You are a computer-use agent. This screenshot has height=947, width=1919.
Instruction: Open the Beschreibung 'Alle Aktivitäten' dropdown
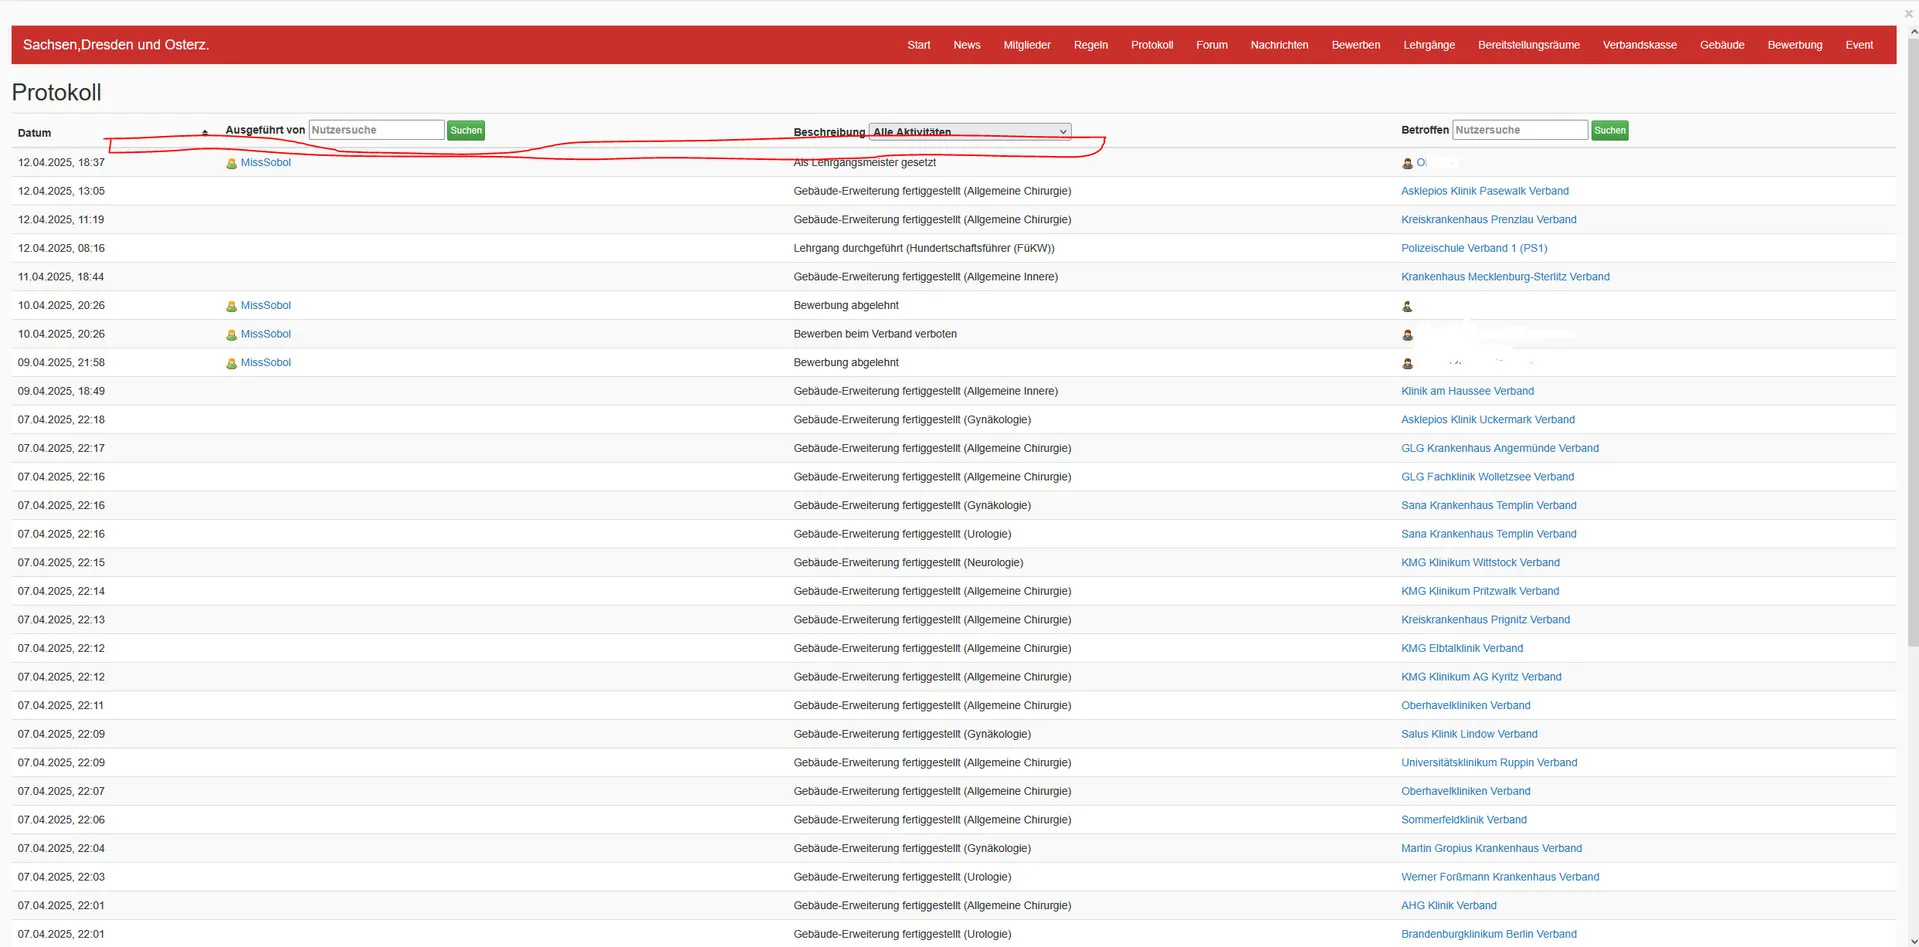969,131
